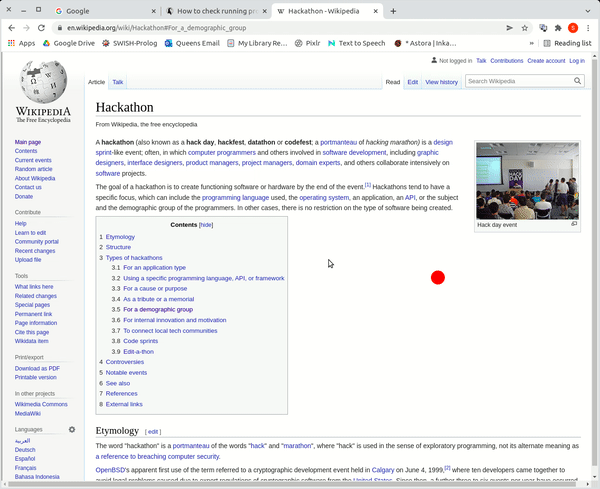Open Google Drive bookmark

coord(69,43)
